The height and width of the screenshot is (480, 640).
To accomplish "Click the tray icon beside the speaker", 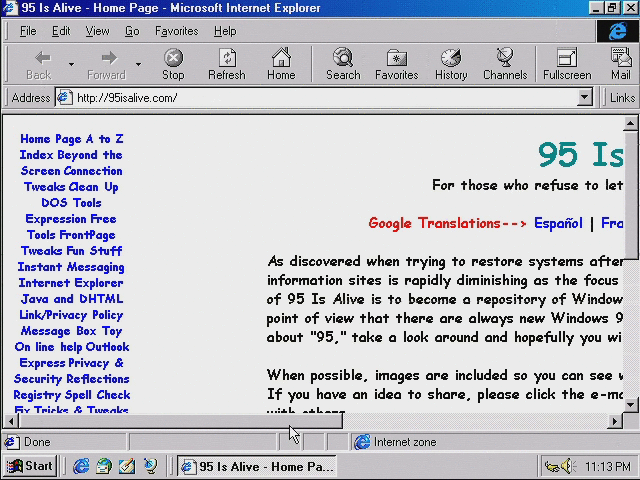I will pyautogui.click(x=551, y=466).
